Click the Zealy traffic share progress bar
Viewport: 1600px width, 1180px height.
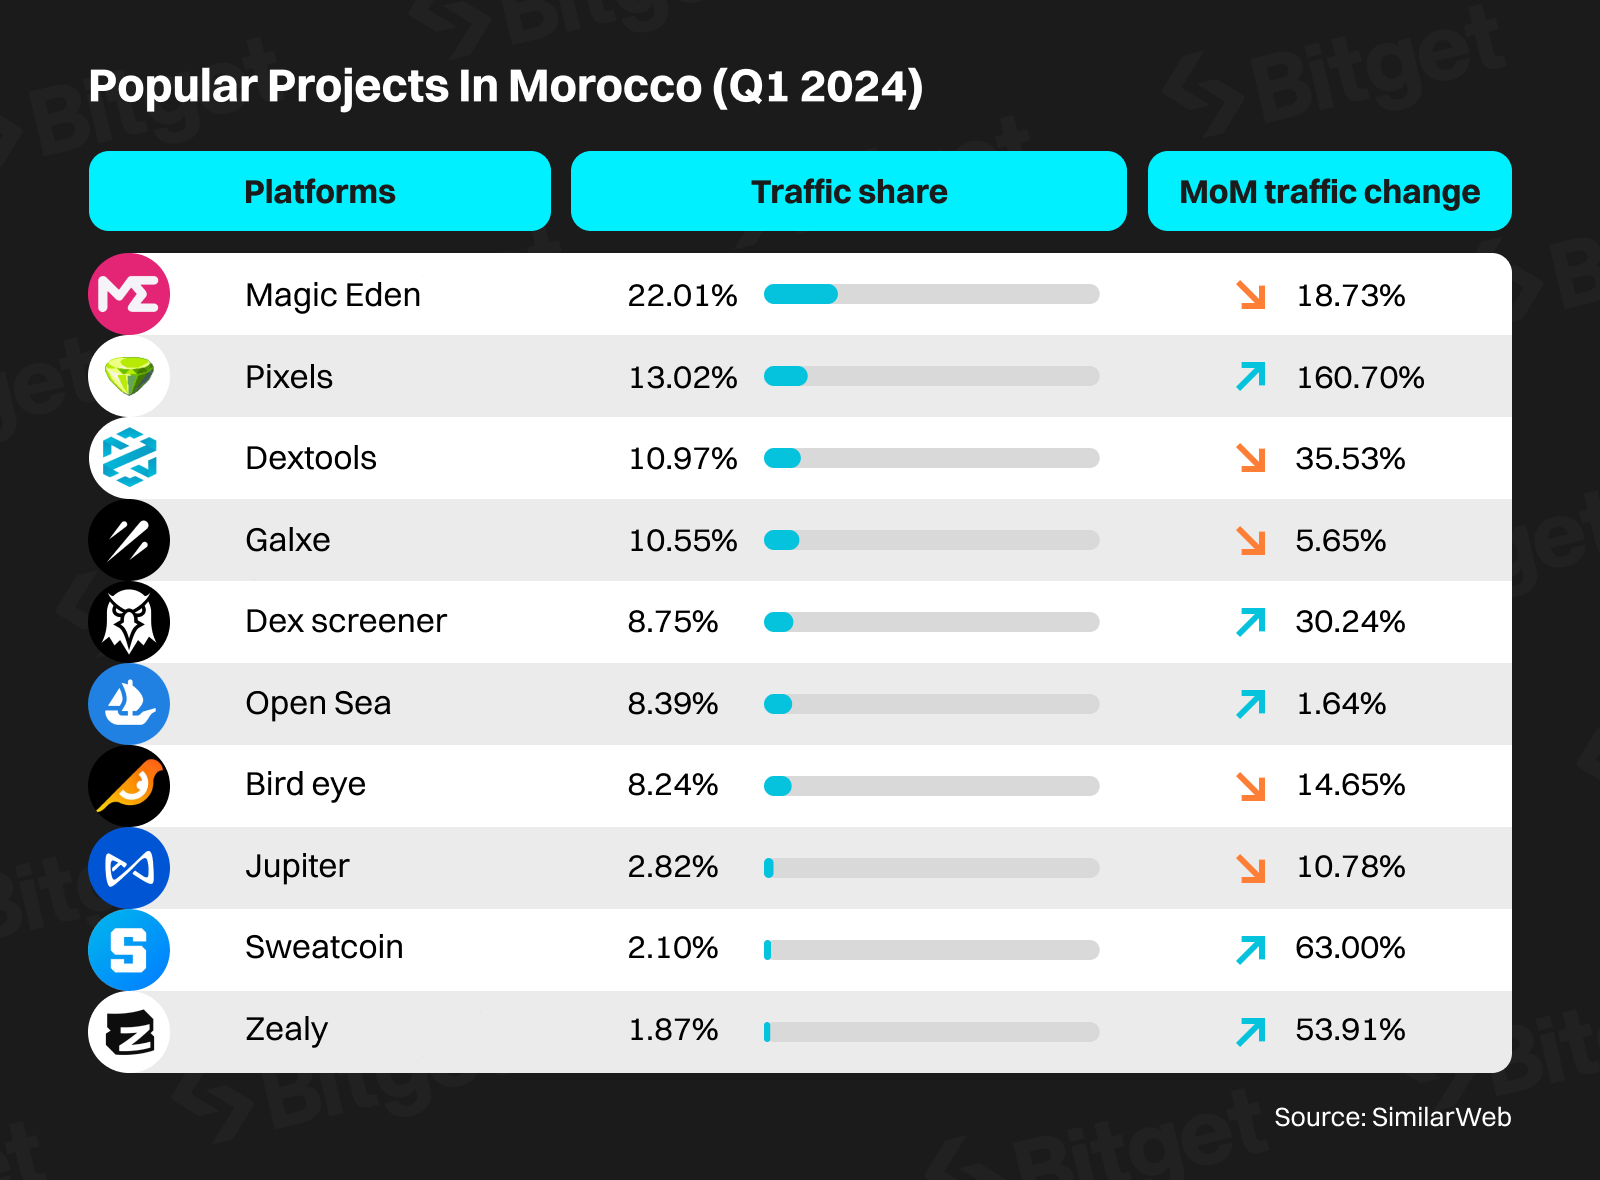(x=931, y=1031)
